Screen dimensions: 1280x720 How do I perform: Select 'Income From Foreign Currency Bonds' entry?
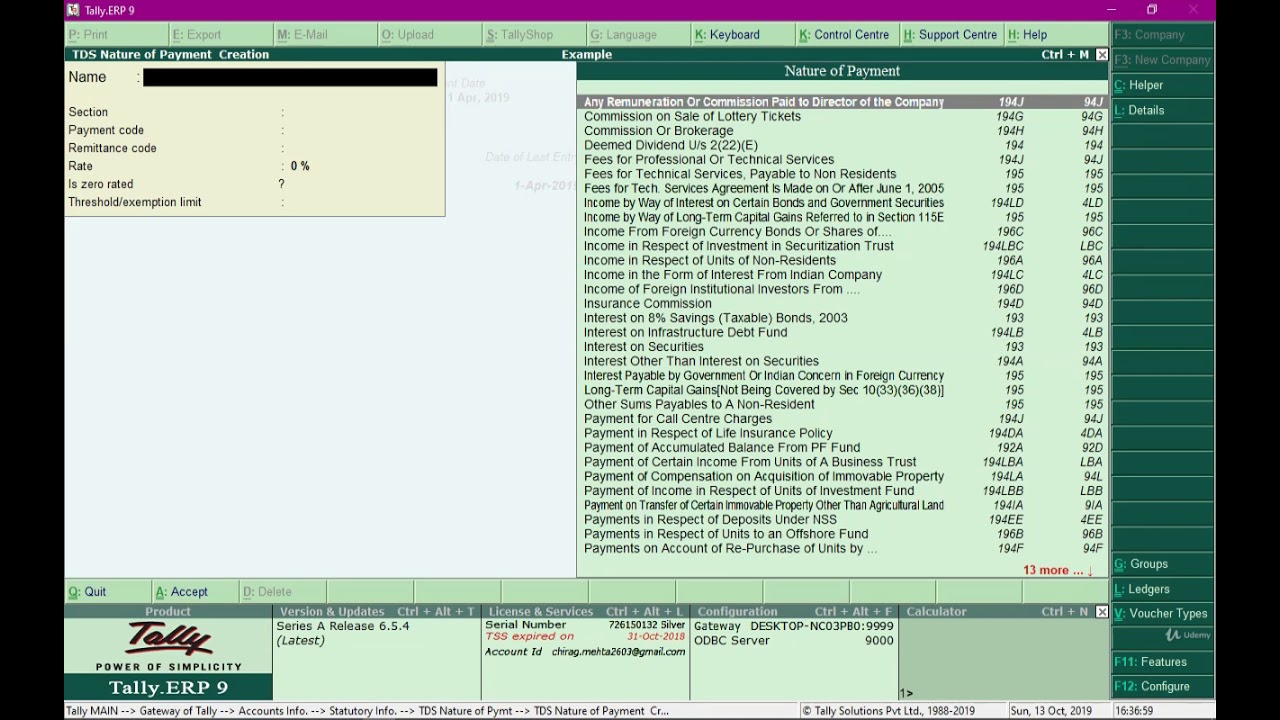click(843, 232)
